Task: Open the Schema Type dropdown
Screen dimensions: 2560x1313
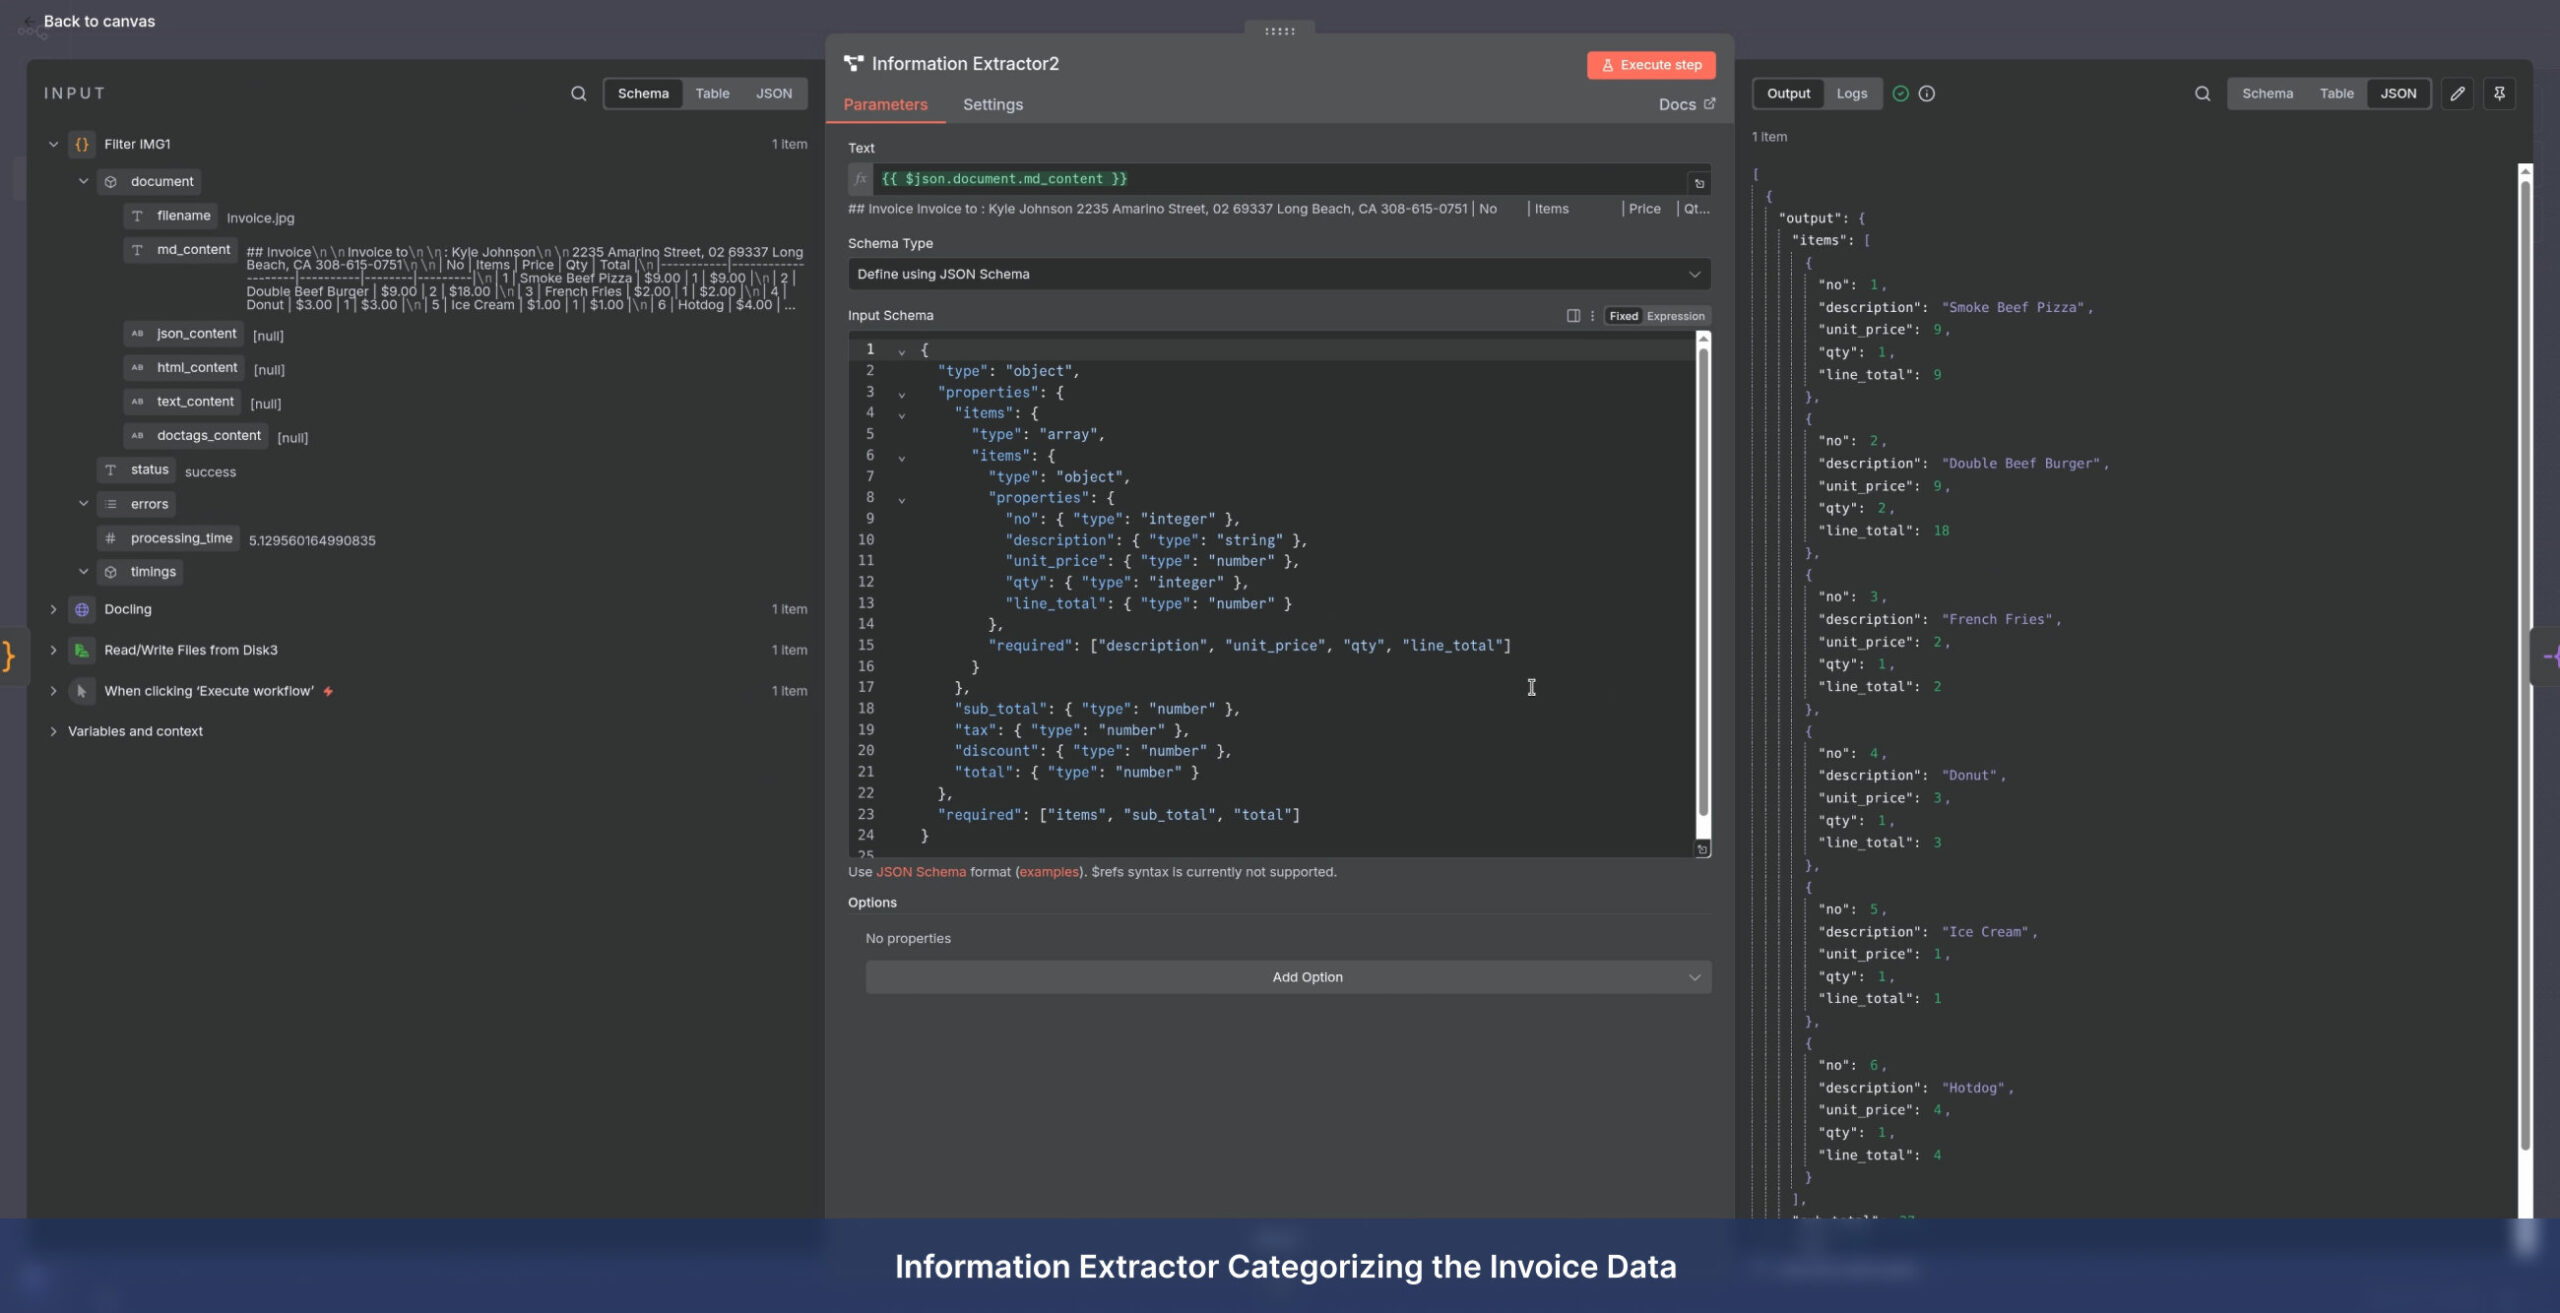Action: [x=1278, y=274]
